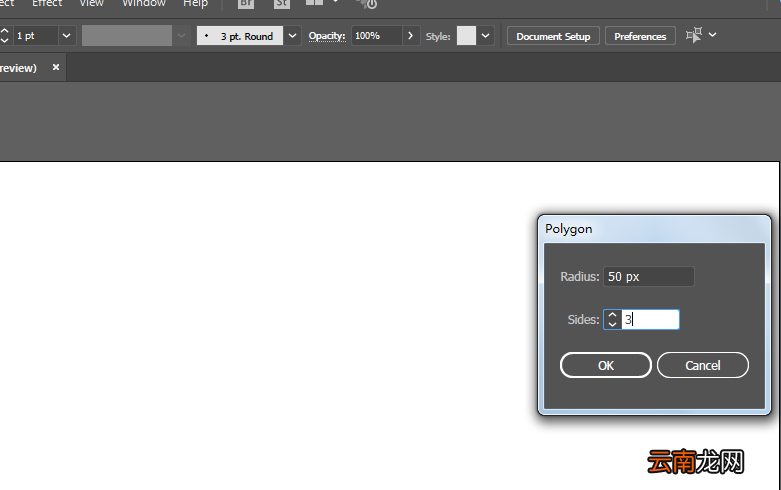Screen dimensions: 781x490
Task: Open the graphic Style dropdown arrow
Action: click(485, 36)
